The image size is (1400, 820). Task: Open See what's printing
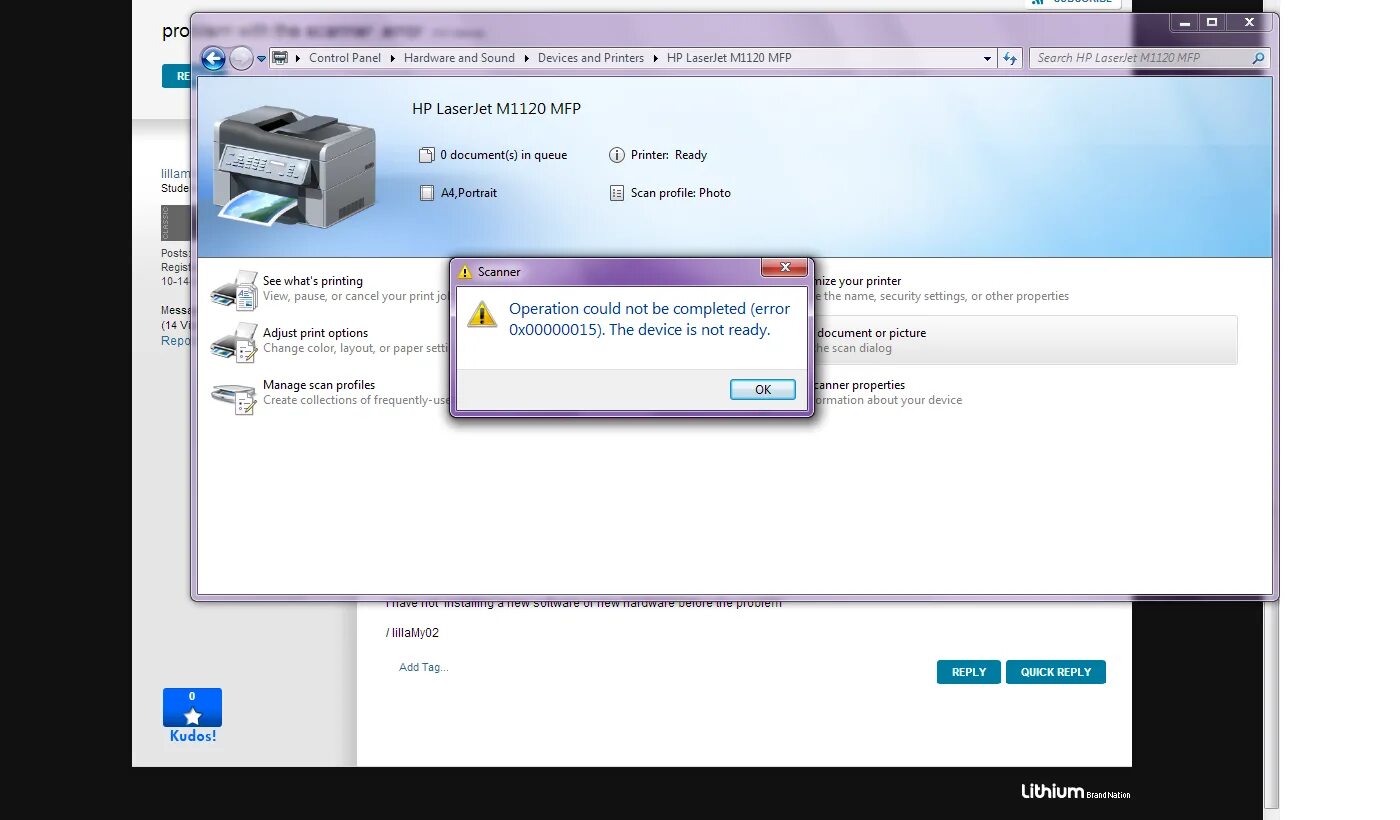coord(313,281)
